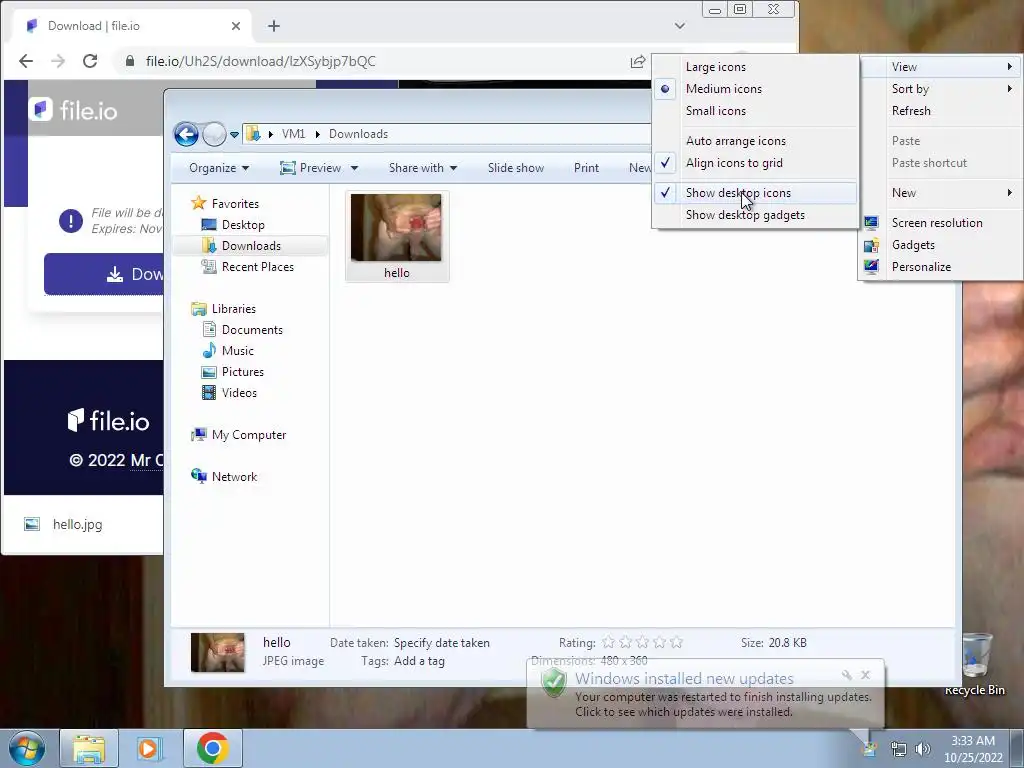Screen dimensions: 1024x768
Task: Click Specify date taken in details pane
Action: pos(441,643)
